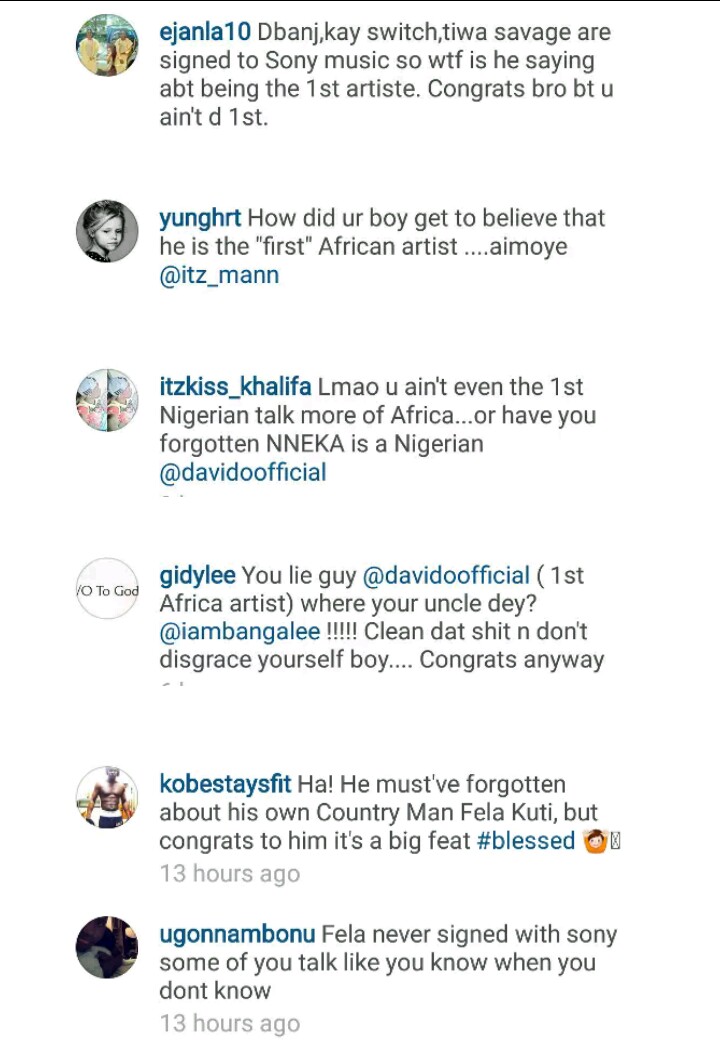
Task: Open yunghrt's avatar photo
Action: point(107,232)
